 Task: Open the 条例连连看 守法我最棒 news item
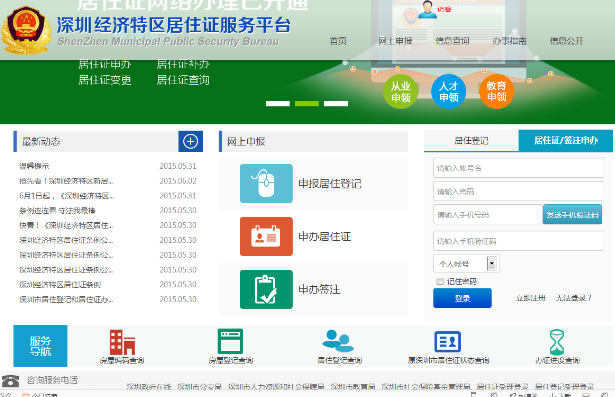pyautogui.click(x=57, y=211)
